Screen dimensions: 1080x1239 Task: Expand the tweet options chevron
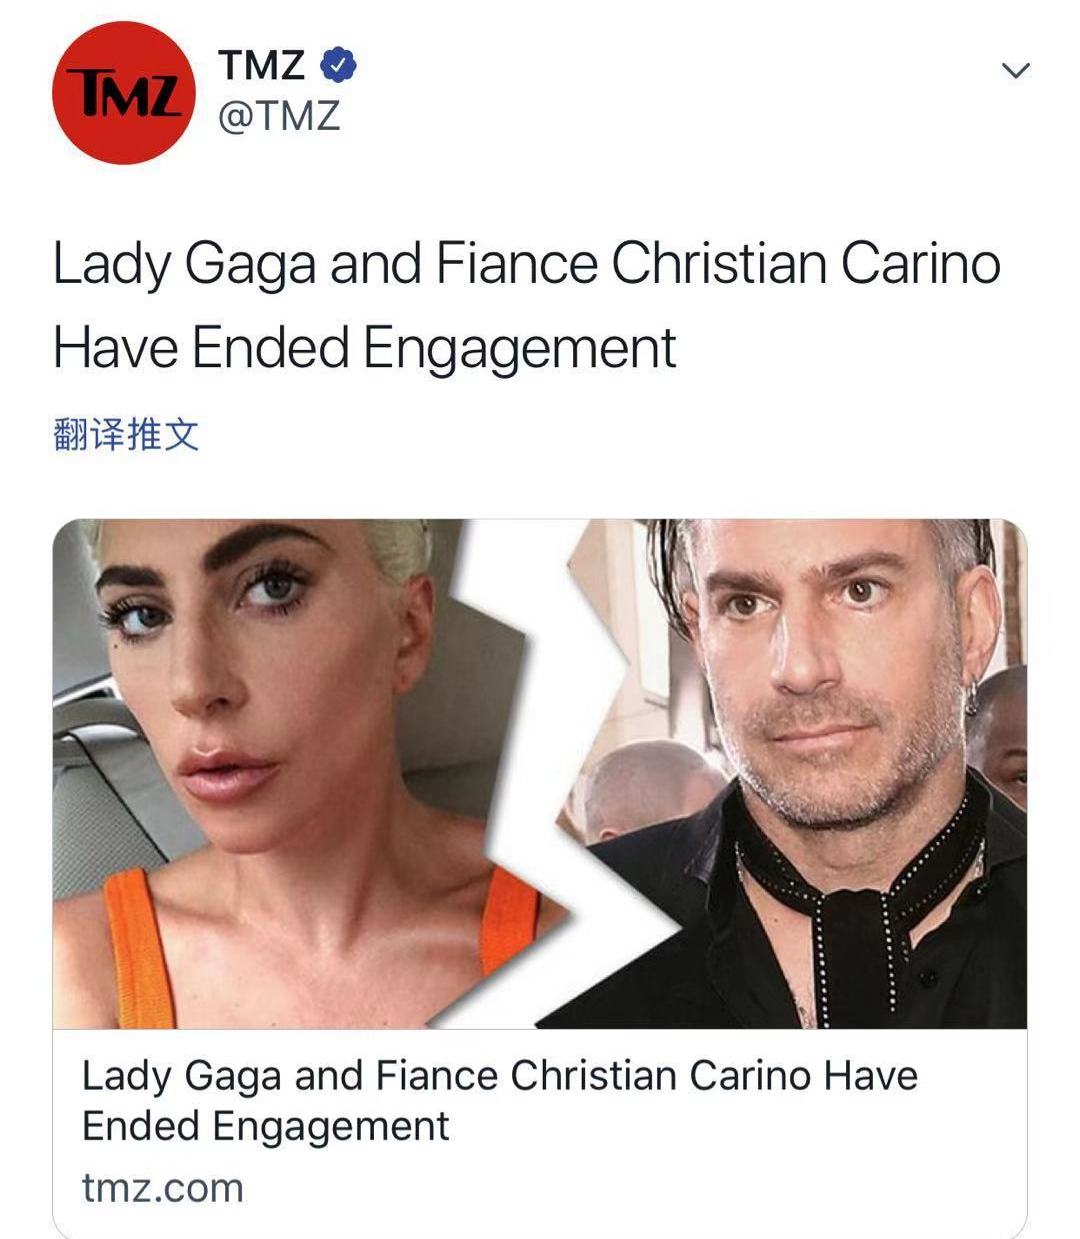(1015, 70)
